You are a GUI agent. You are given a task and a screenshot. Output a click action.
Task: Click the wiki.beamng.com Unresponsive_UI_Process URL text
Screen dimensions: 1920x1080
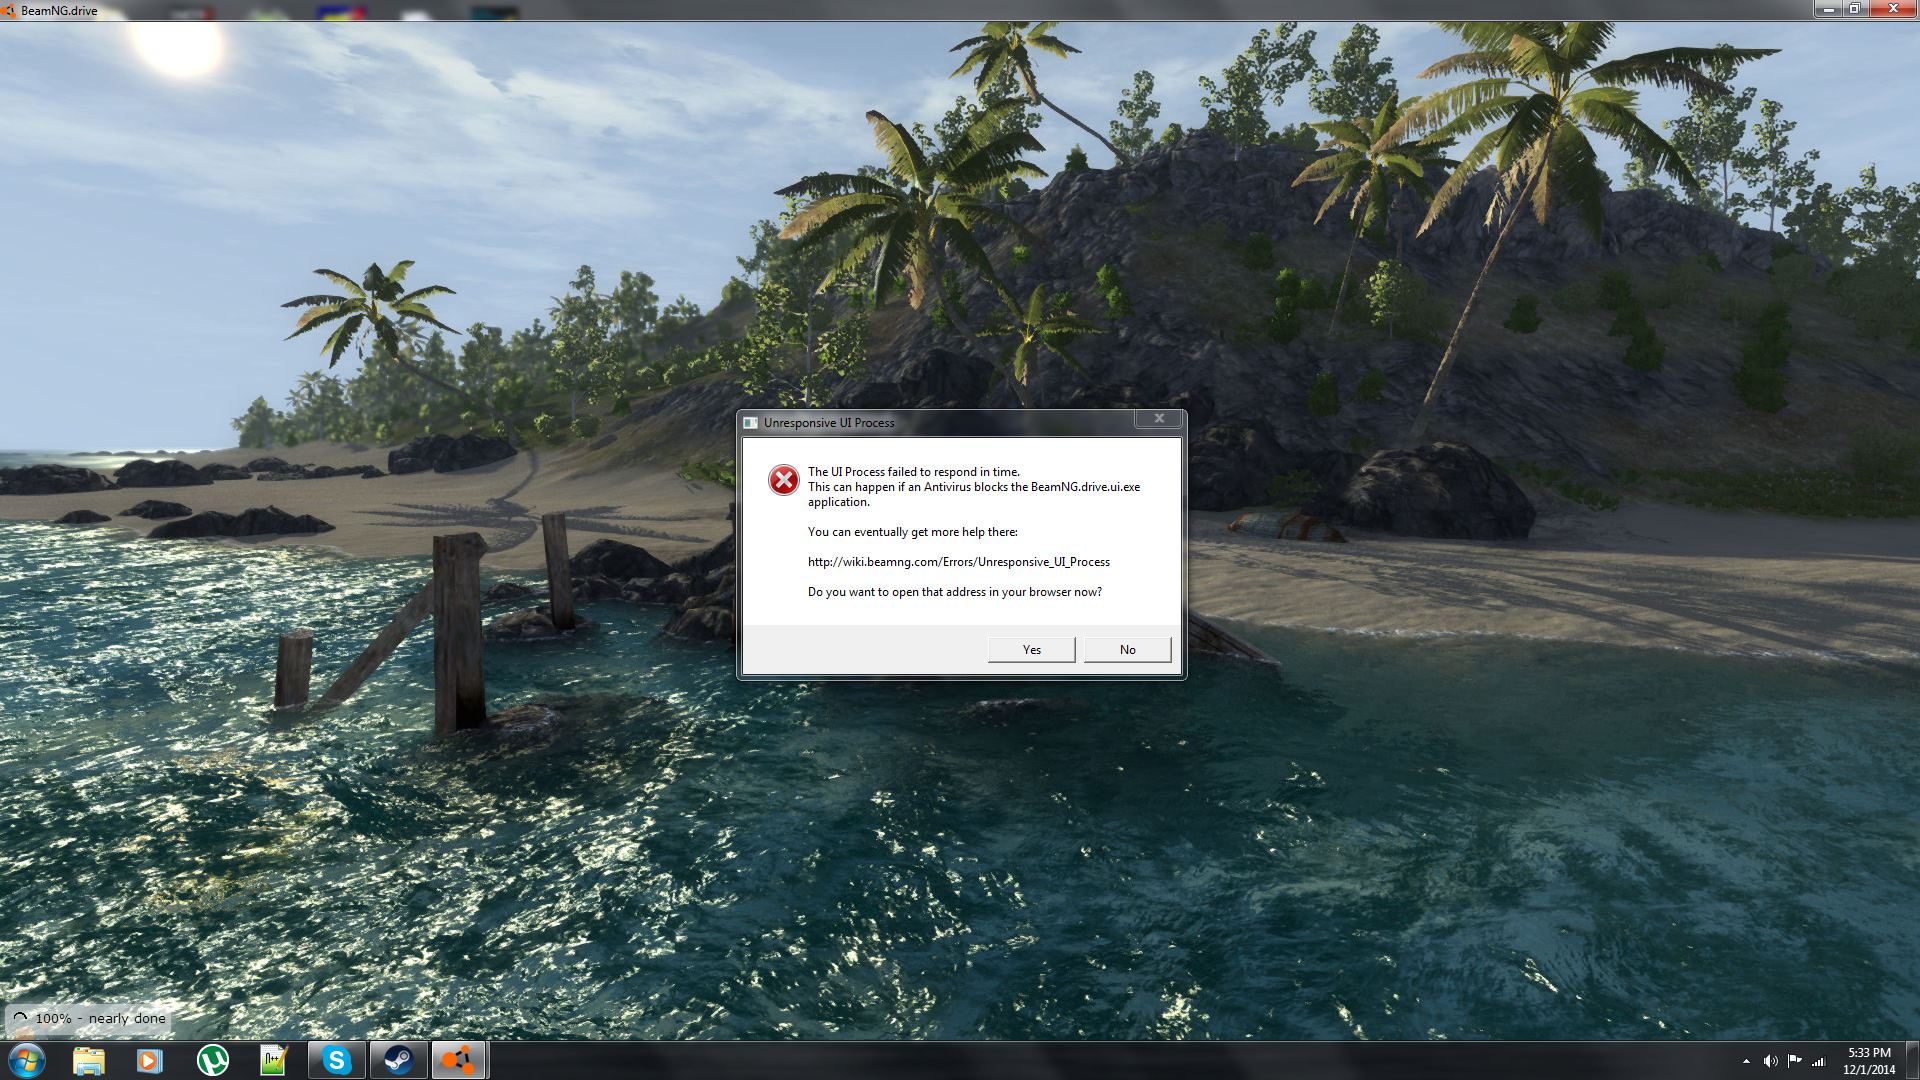click(958, 562)
